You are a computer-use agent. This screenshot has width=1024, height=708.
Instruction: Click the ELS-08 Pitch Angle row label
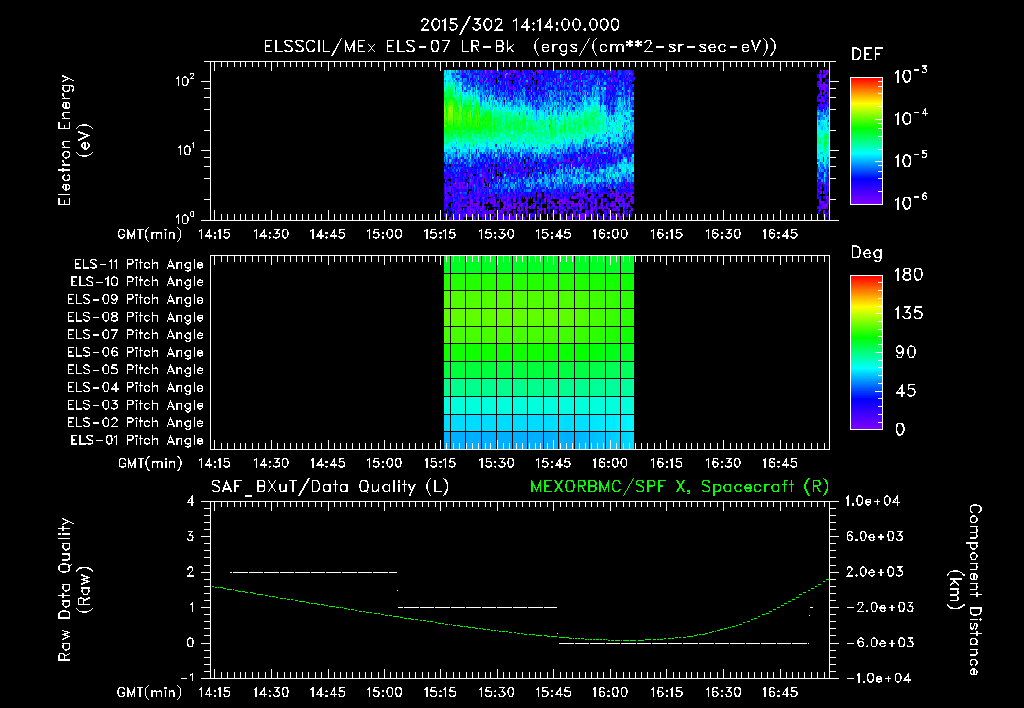[136, 317]
